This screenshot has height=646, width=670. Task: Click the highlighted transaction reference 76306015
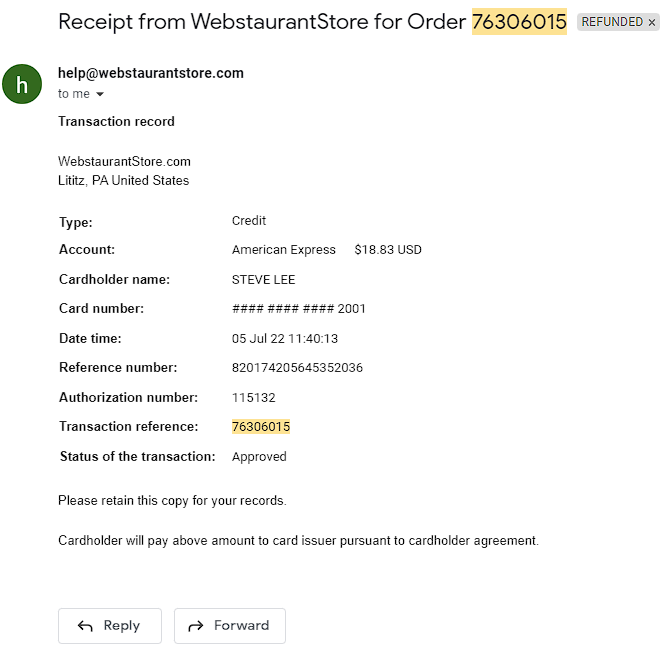pos(261,426)
